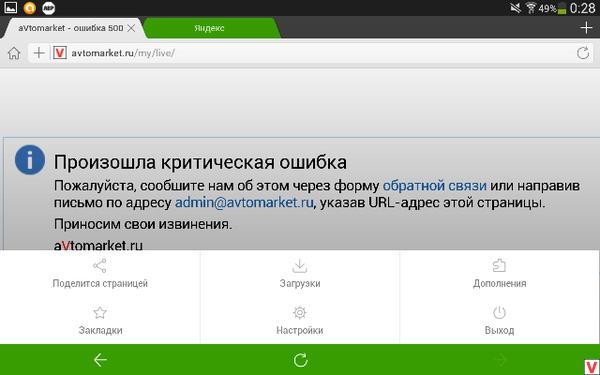
Task: Tap the ABP notification icon
Action: [x=49, y=8]
